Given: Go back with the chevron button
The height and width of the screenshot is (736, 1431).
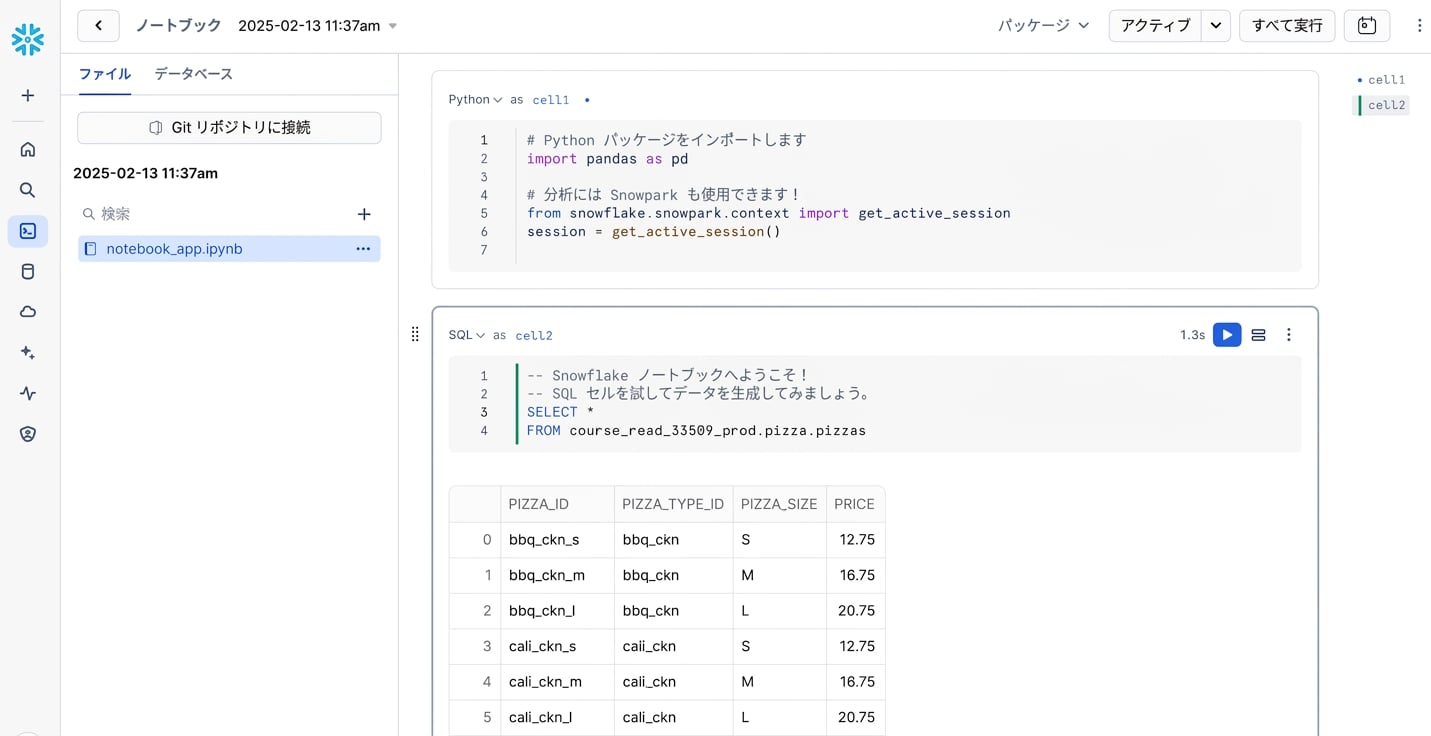Looking at the screenshot, I should click(x=98, y=26).
